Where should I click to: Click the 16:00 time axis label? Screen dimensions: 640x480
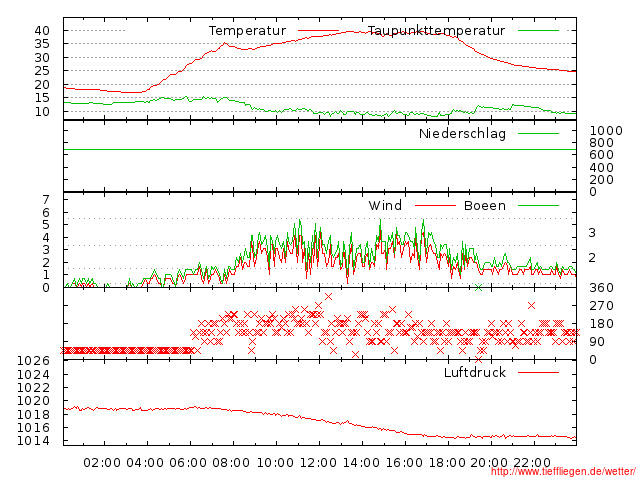point(404,463)
